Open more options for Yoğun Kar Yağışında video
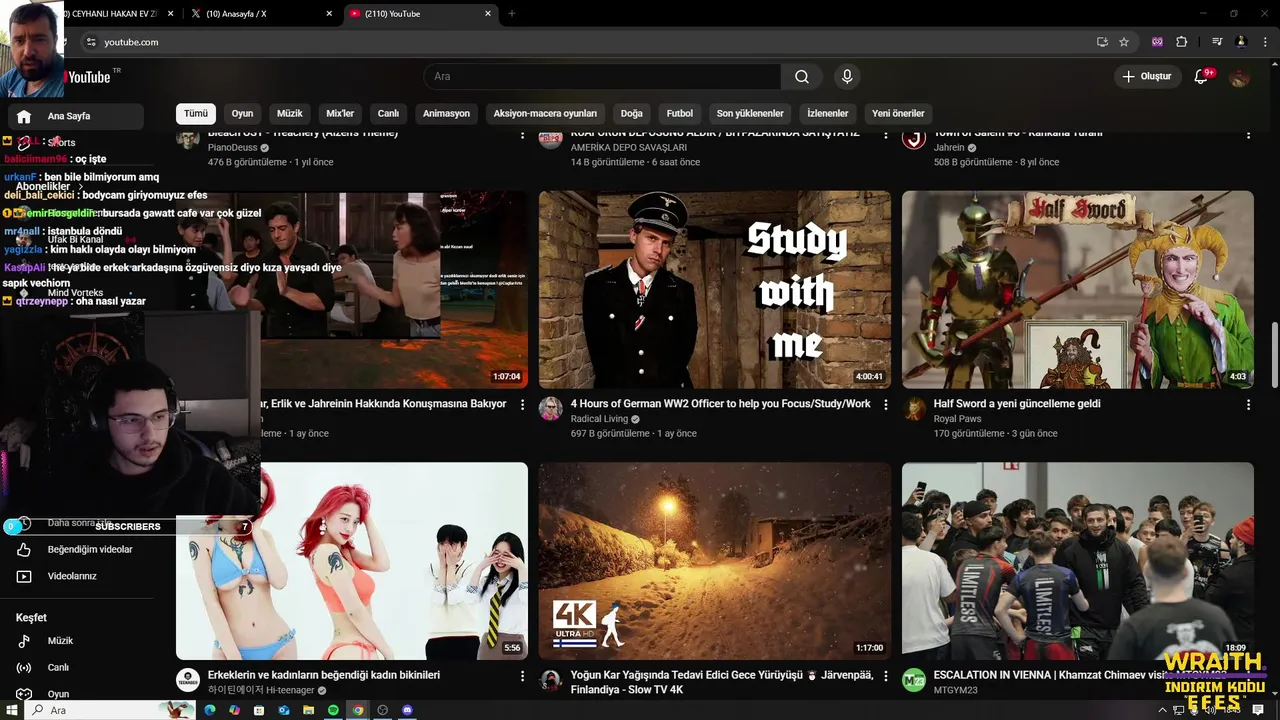Image resolution: width=1280 pixels, height=720 pixels. point(885,676)
